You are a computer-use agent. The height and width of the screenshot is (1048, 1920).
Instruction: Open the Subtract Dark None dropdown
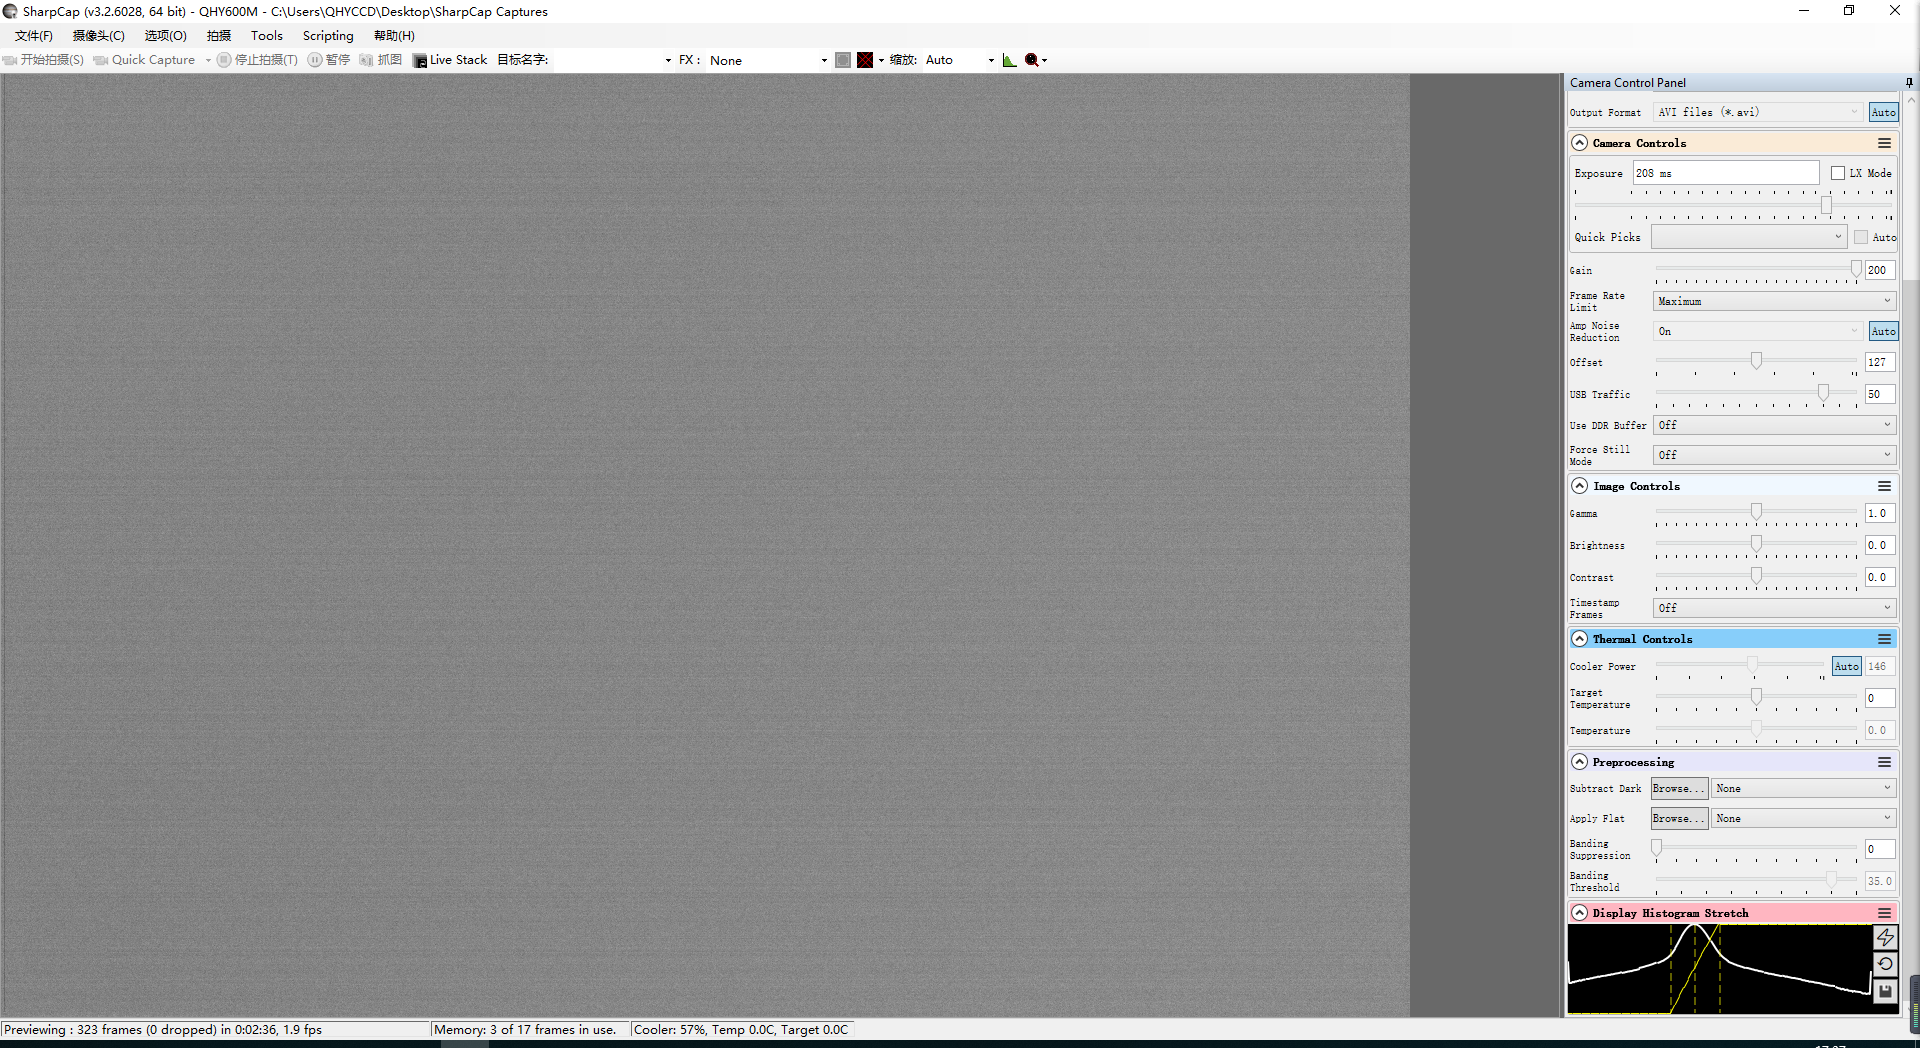(x=1804, y=789)
